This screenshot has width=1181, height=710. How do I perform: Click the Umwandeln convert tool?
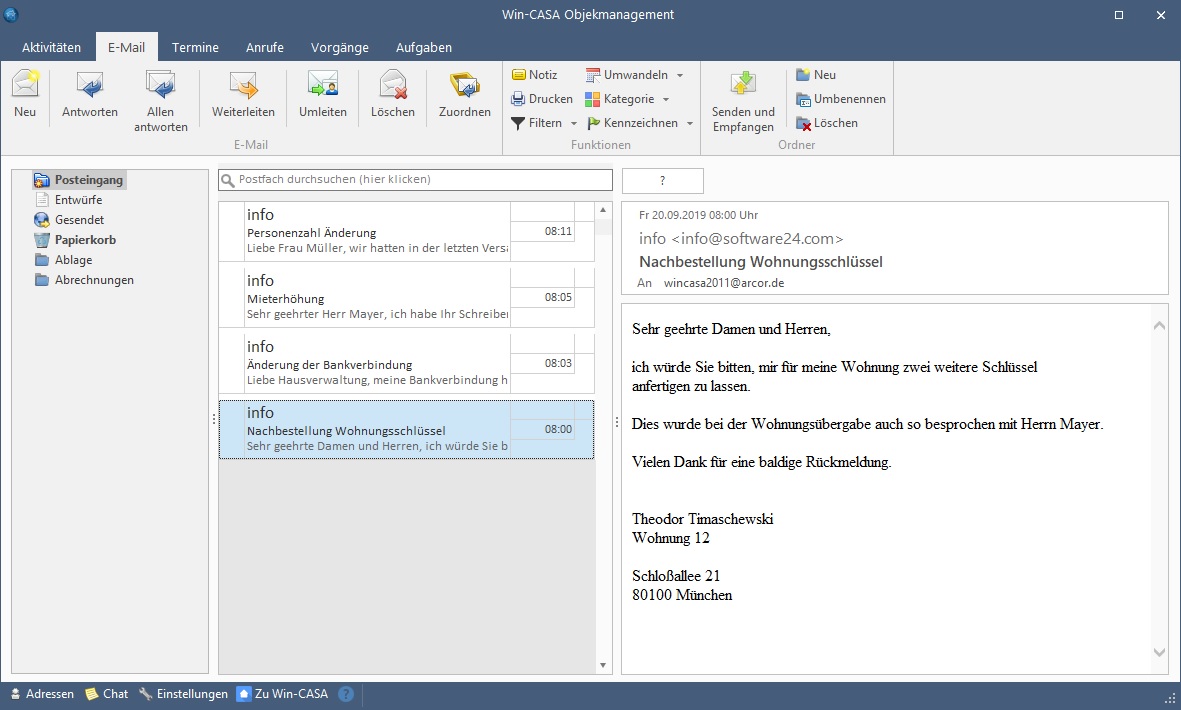click(x=627, y=75)
